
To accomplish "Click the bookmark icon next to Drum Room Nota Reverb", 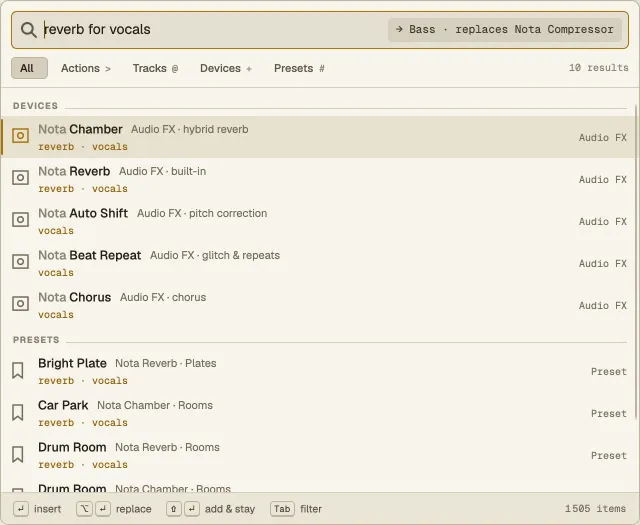I will 18,455.
